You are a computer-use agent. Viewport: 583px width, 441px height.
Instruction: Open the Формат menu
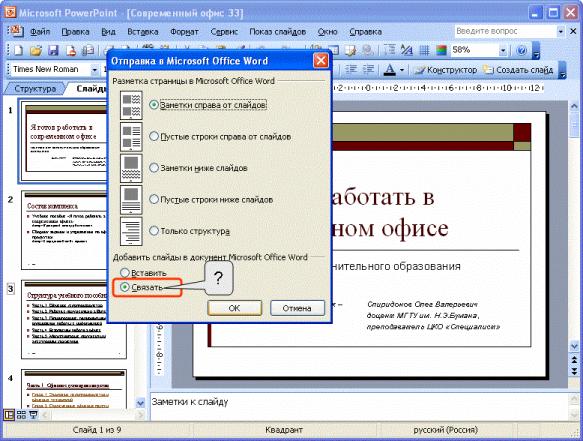pos(184,32)
